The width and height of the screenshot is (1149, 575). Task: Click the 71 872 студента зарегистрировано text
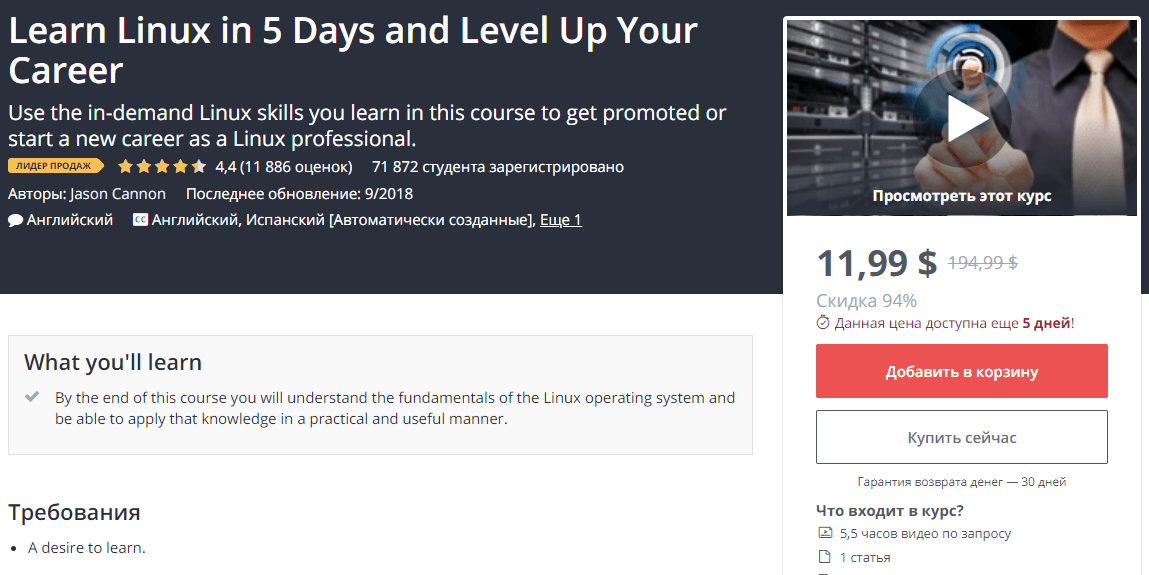pyautogui.click(x=498, y=167)
